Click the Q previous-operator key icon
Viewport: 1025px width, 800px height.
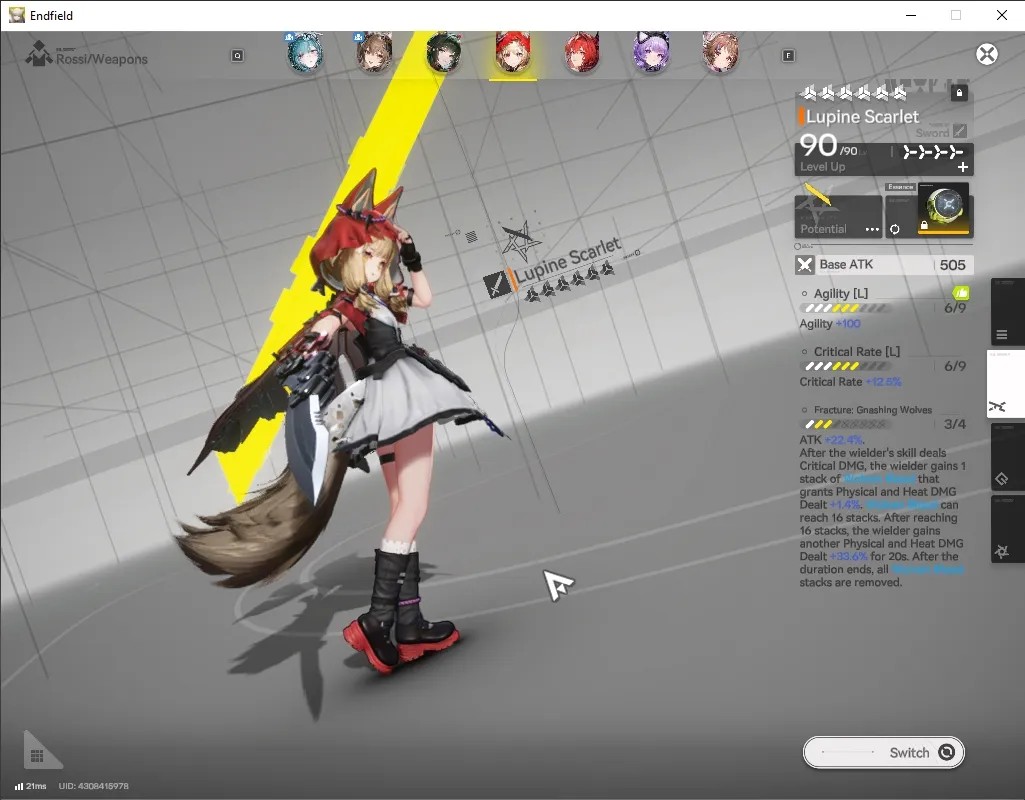pyautogui.click(x=237, y=56)
